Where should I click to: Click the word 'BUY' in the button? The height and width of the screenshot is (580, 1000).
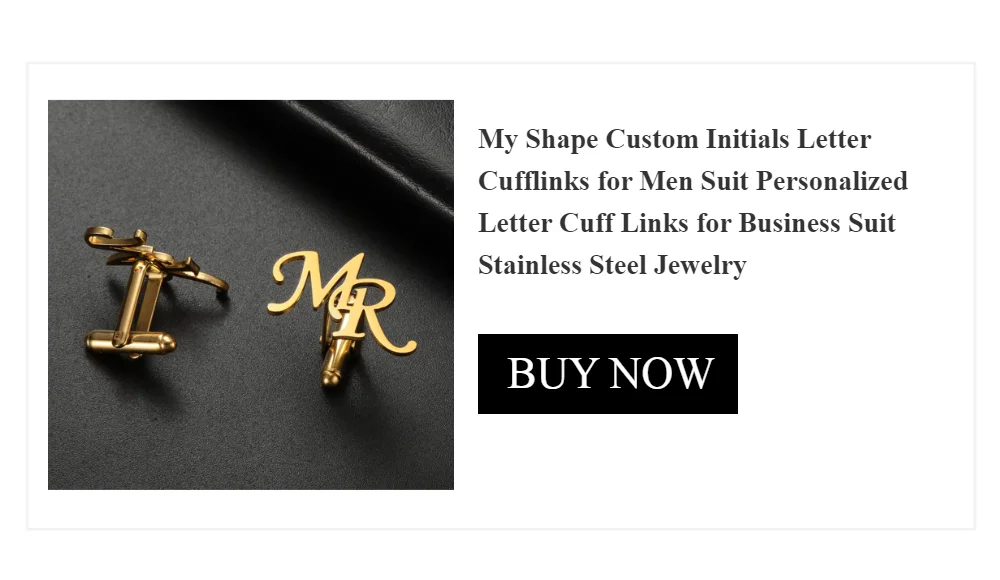pyautogui.click(x=552, y=373)
